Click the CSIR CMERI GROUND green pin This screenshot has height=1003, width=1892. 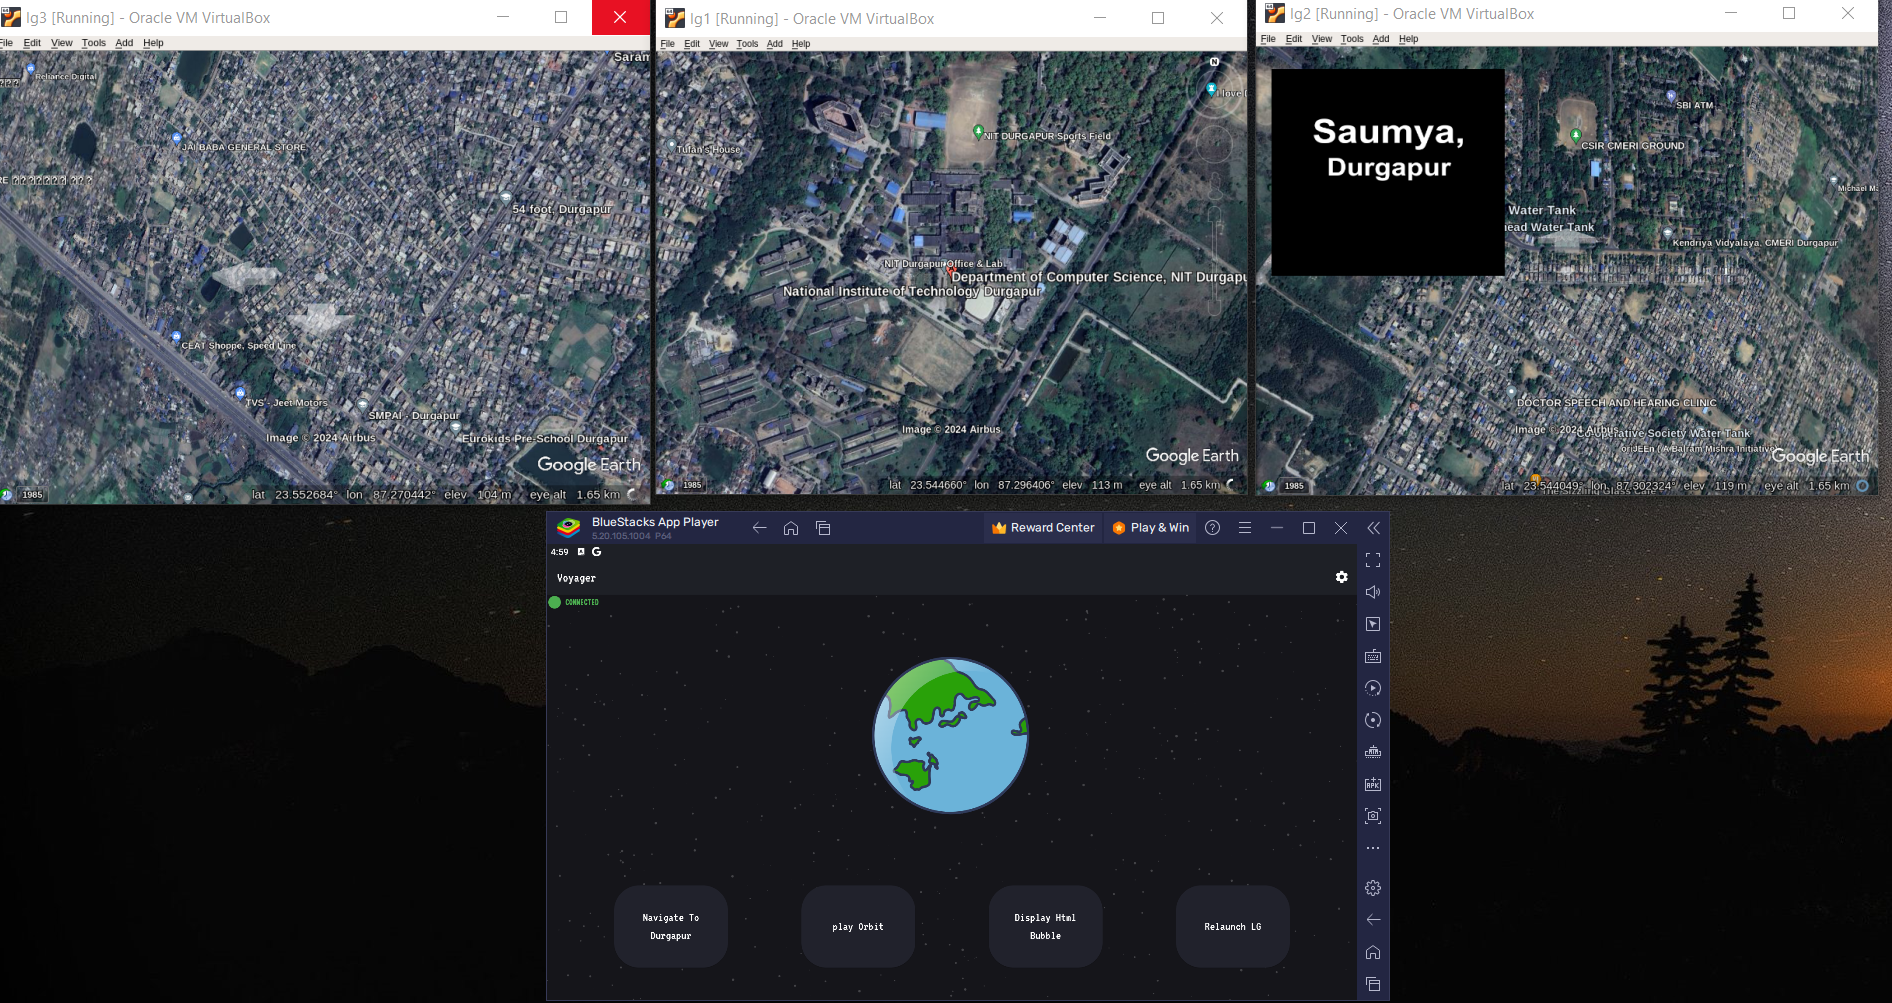[x=1576, y=135]
